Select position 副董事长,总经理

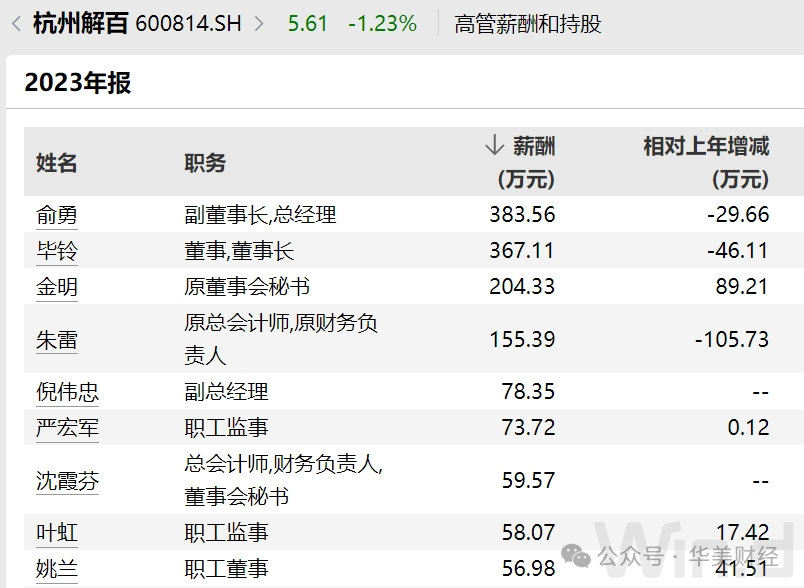(260, 215)
